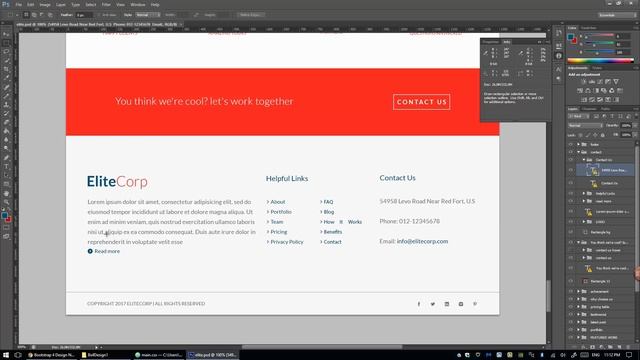This screenshot has width=640, height=360.
Task: Open Bootstrap 4 Design browser taskbar item
Action: [51, 355]
